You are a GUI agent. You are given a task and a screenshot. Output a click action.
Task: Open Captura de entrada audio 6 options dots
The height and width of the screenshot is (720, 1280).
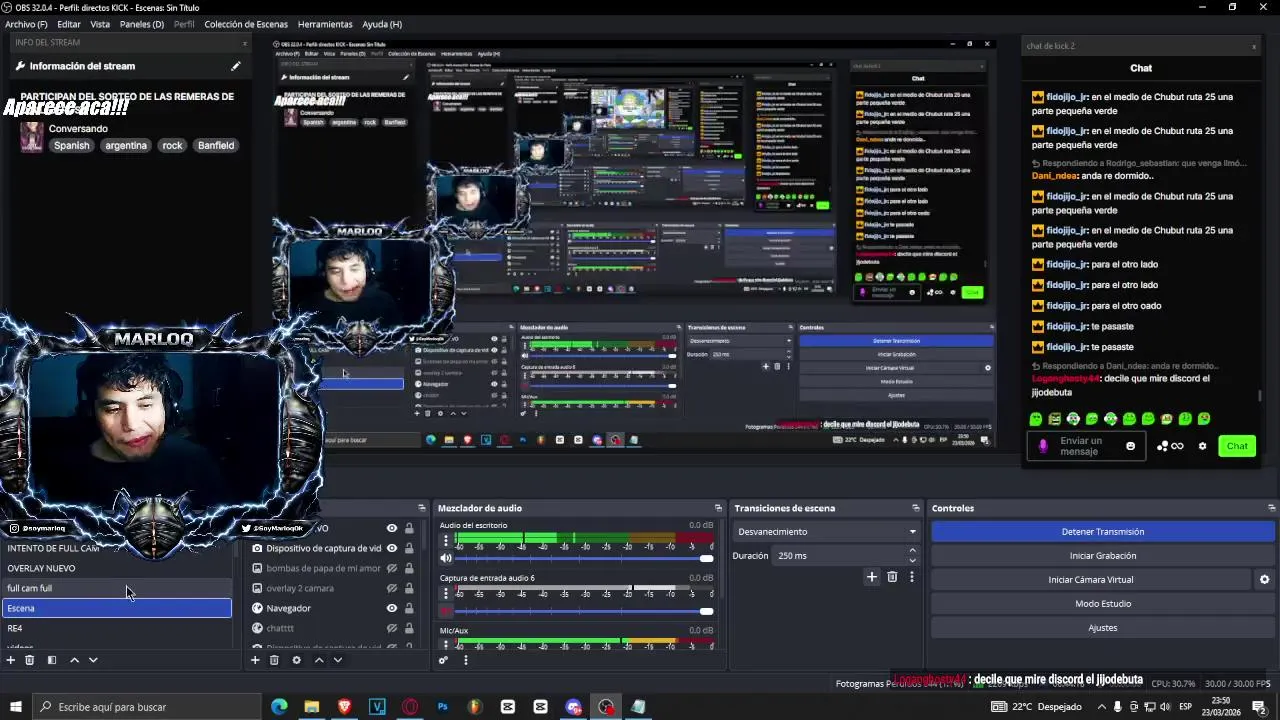[447, 592]
